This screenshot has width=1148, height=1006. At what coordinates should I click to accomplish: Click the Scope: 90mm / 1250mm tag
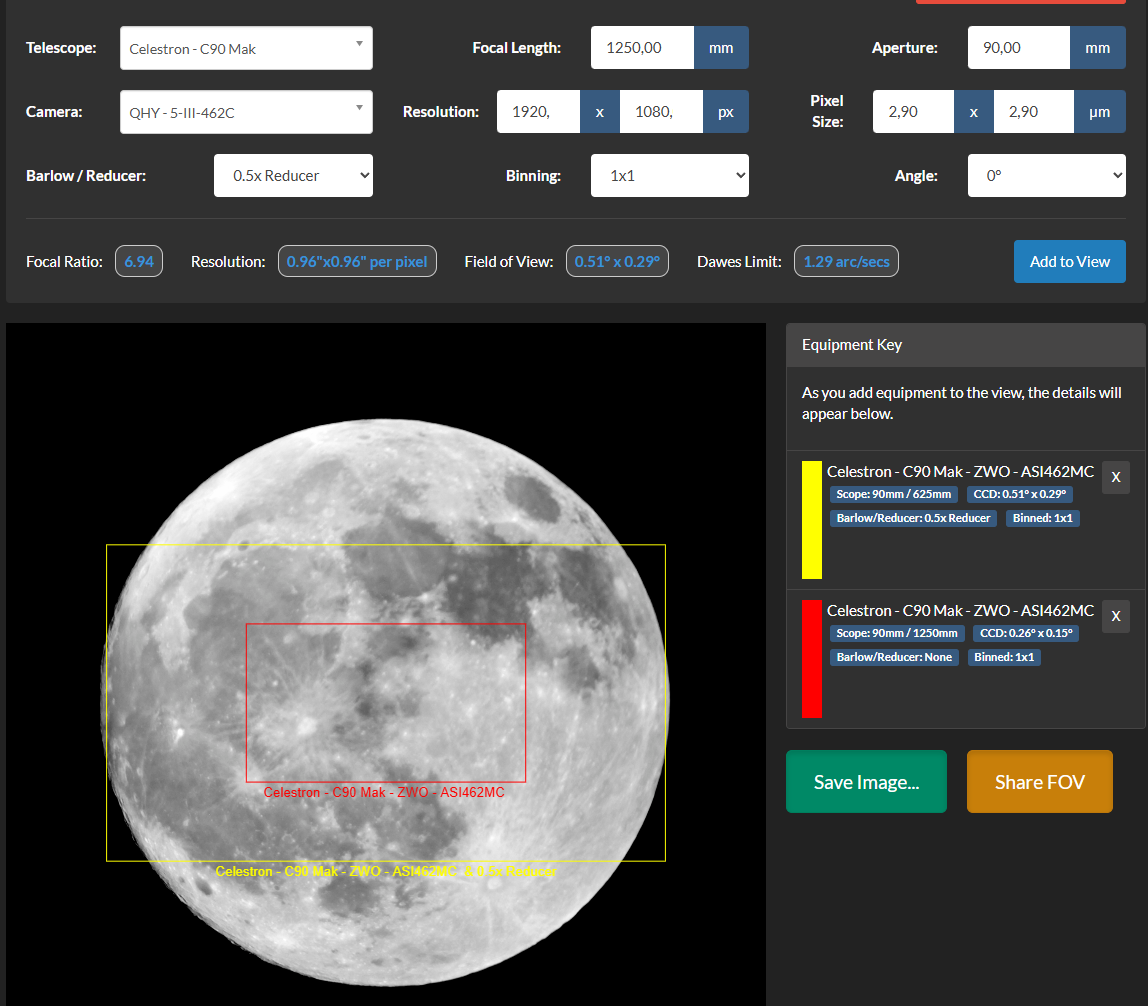(897, 633)
